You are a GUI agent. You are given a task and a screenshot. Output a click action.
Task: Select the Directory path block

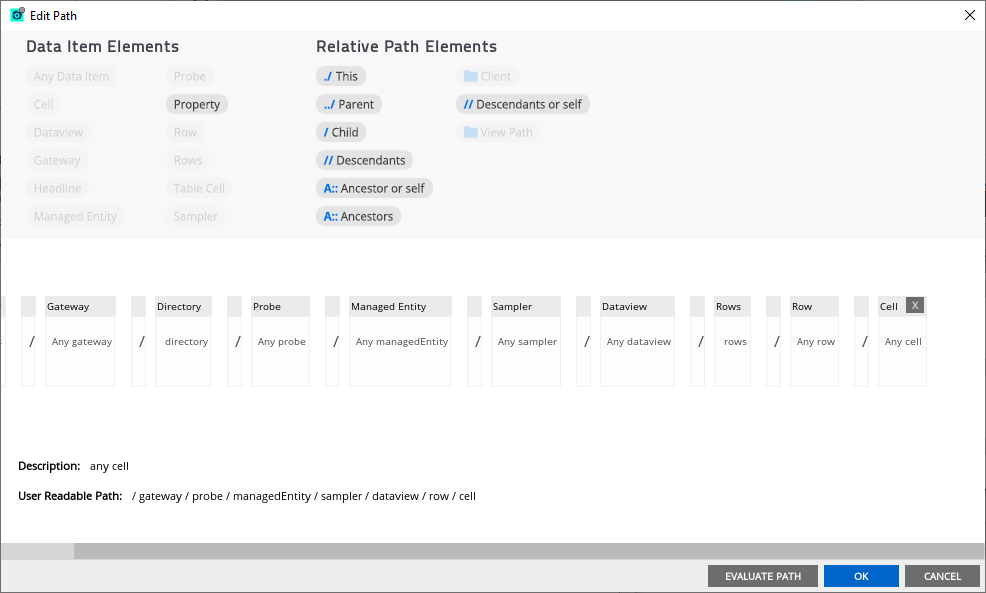[184, 341]
